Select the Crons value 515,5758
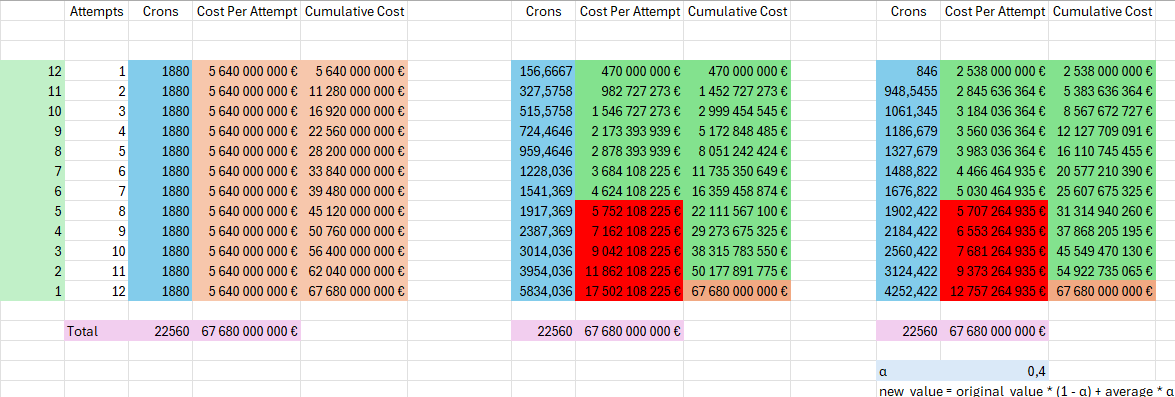This screenshot has height=397, width=1175. click(x=543, y=111)
